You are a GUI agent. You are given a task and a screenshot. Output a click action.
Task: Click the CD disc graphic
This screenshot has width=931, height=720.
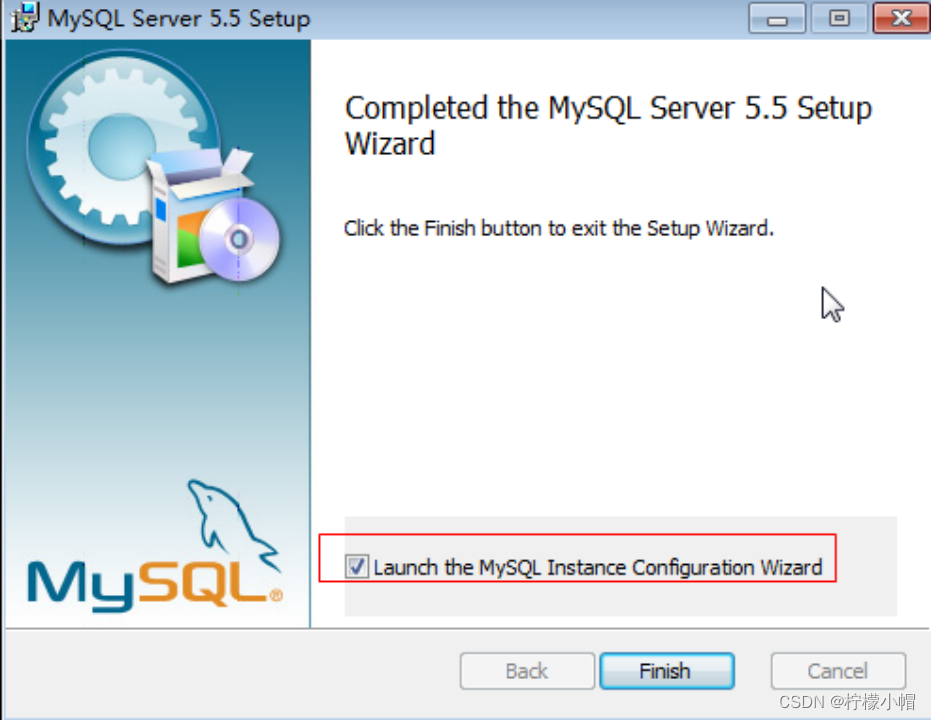pyautogui.click(x=239, y=239)
